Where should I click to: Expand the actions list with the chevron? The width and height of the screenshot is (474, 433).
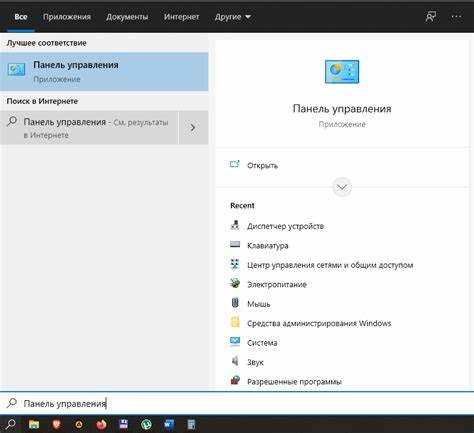coord(342,187)
